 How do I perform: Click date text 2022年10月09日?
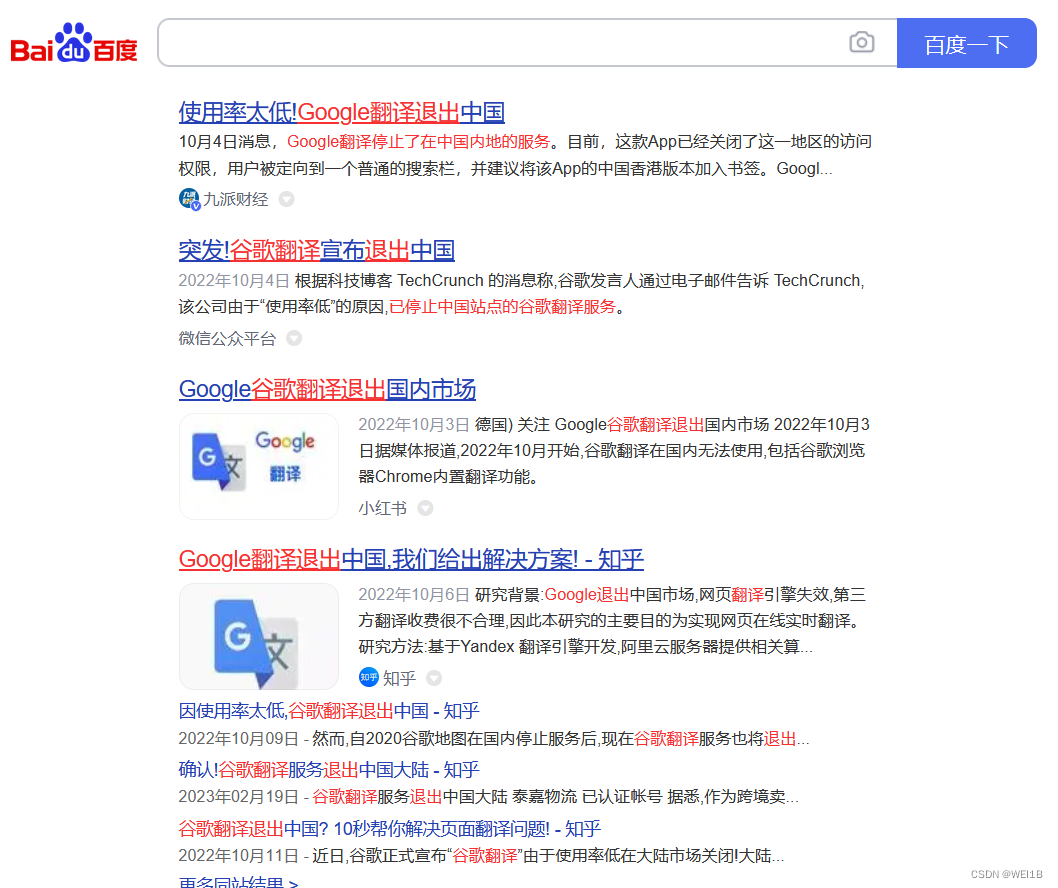coord(238,739)
